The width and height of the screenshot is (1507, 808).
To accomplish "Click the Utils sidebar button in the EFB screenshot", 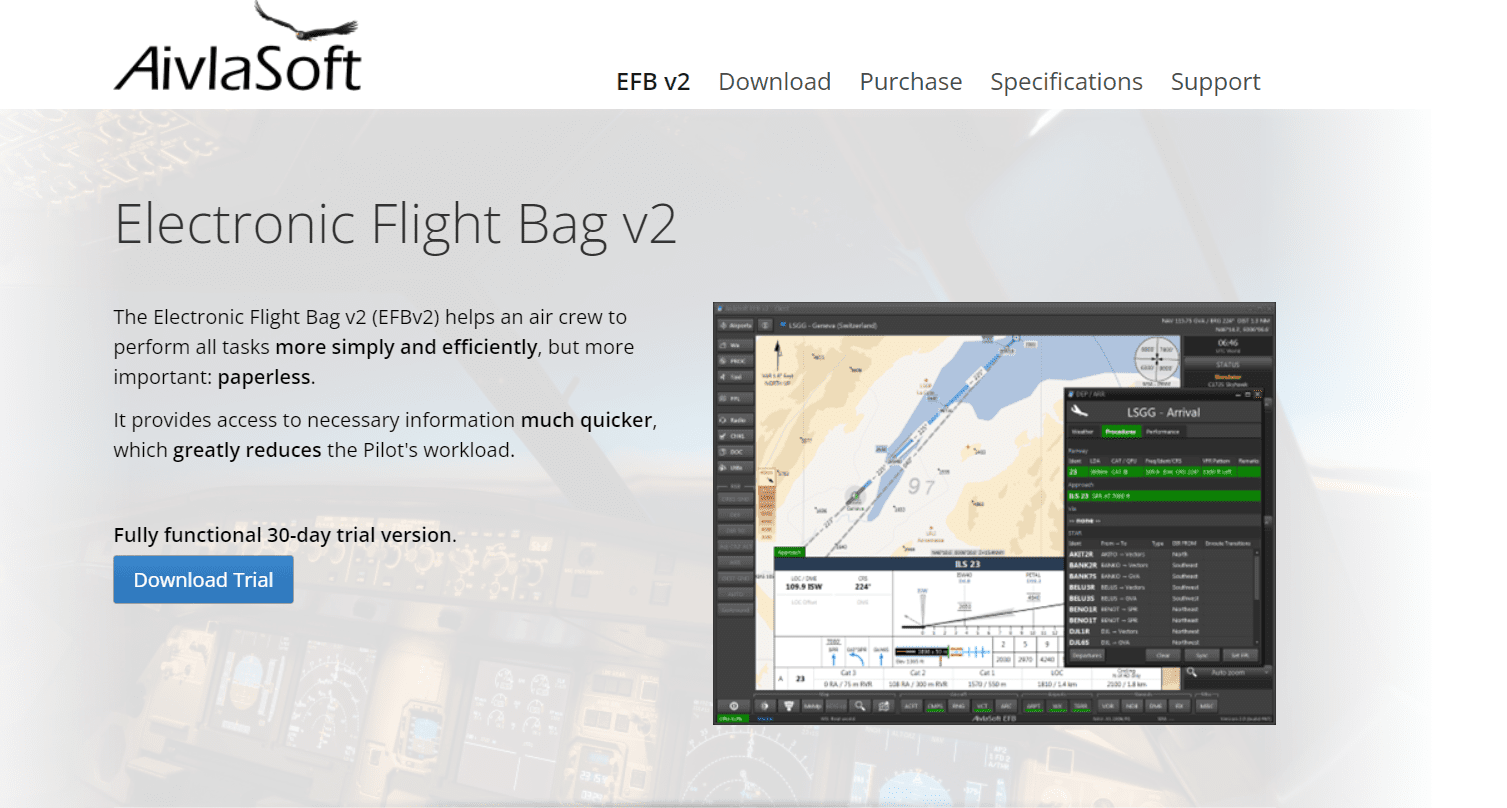I will tap(735, 468).
